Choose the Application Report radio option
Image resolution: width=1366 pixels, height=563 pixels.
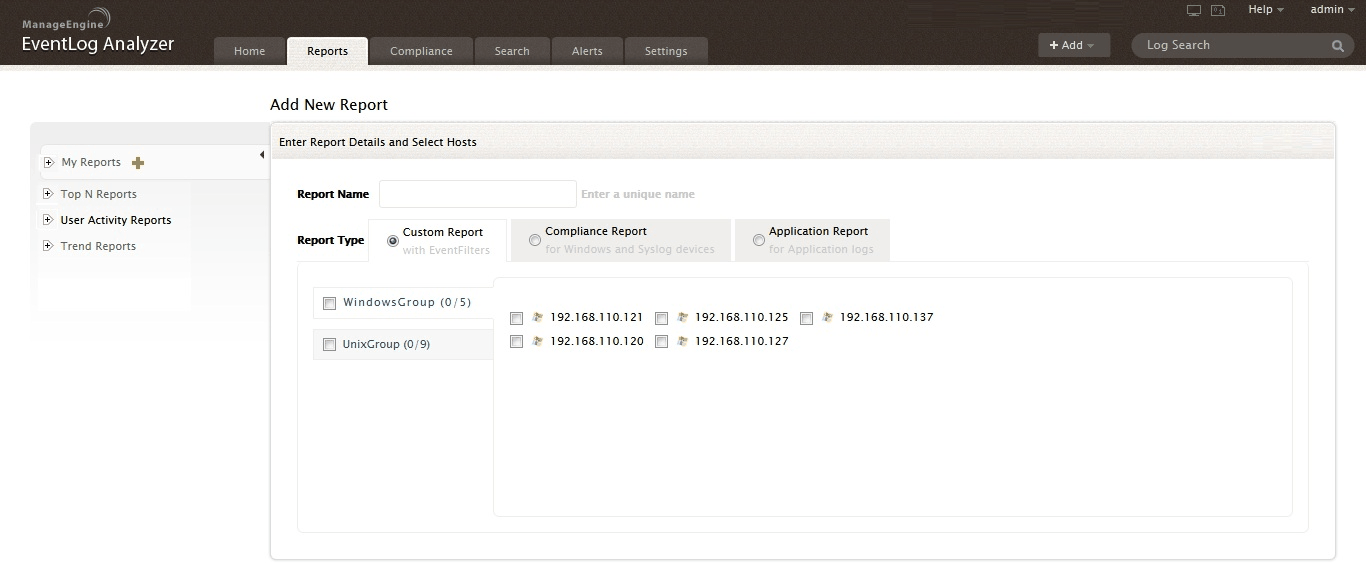(759, 240)
